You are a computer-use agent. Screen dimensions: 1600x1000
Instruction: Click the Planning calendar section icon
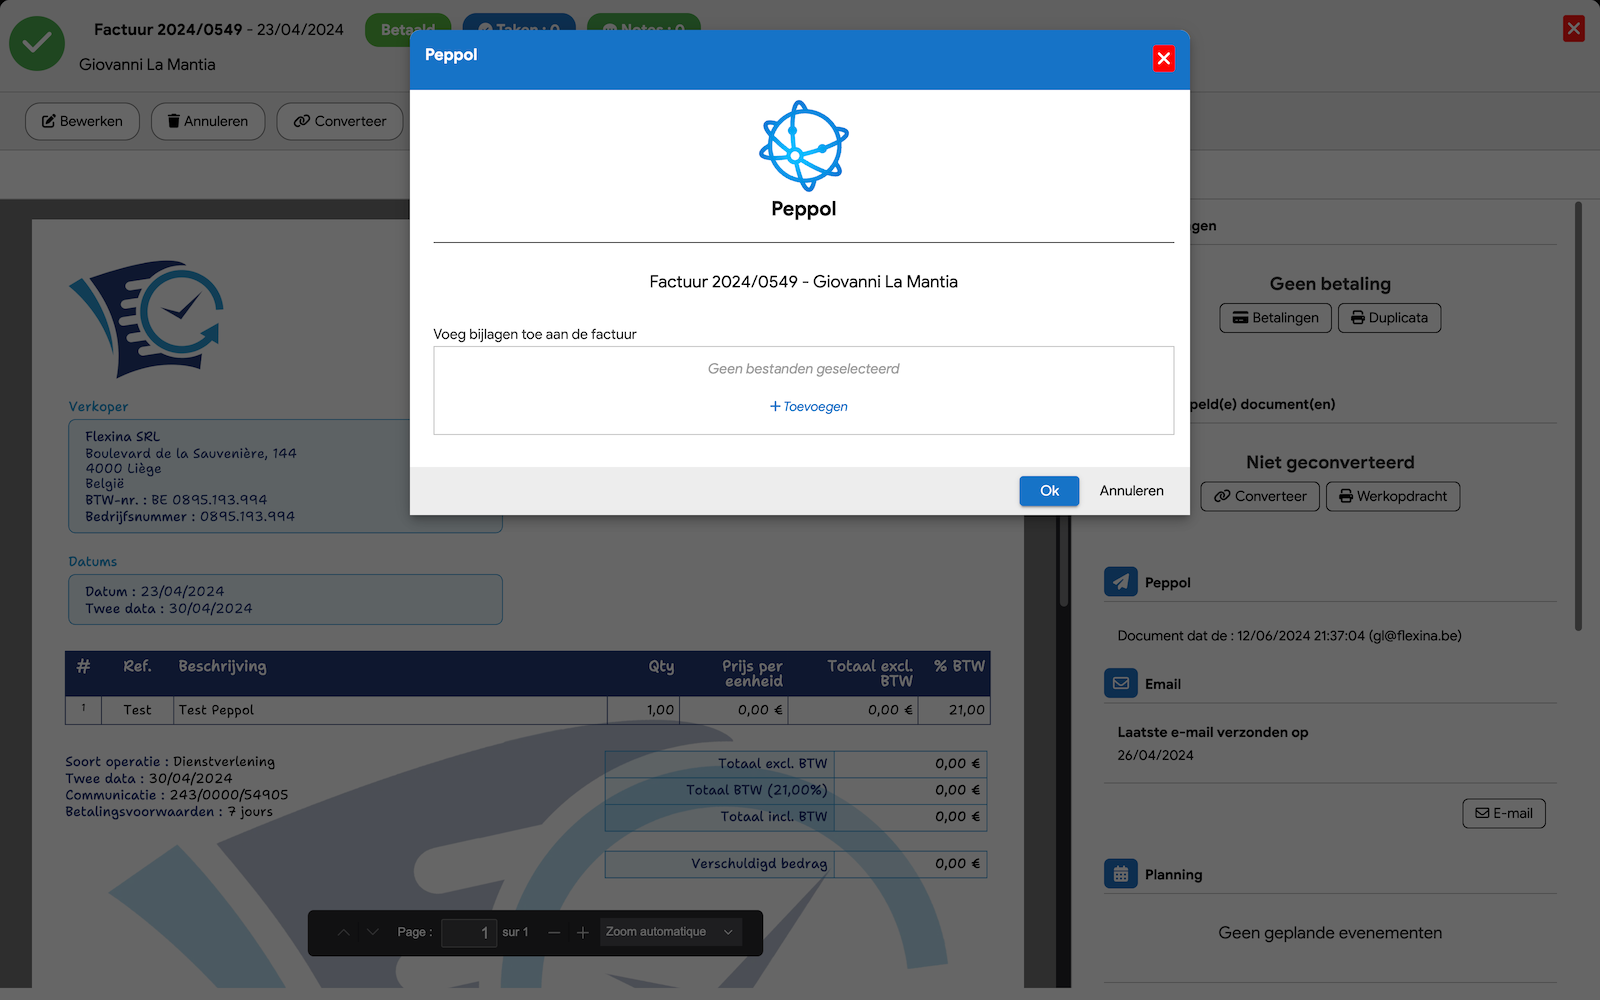click(1121, 873)
